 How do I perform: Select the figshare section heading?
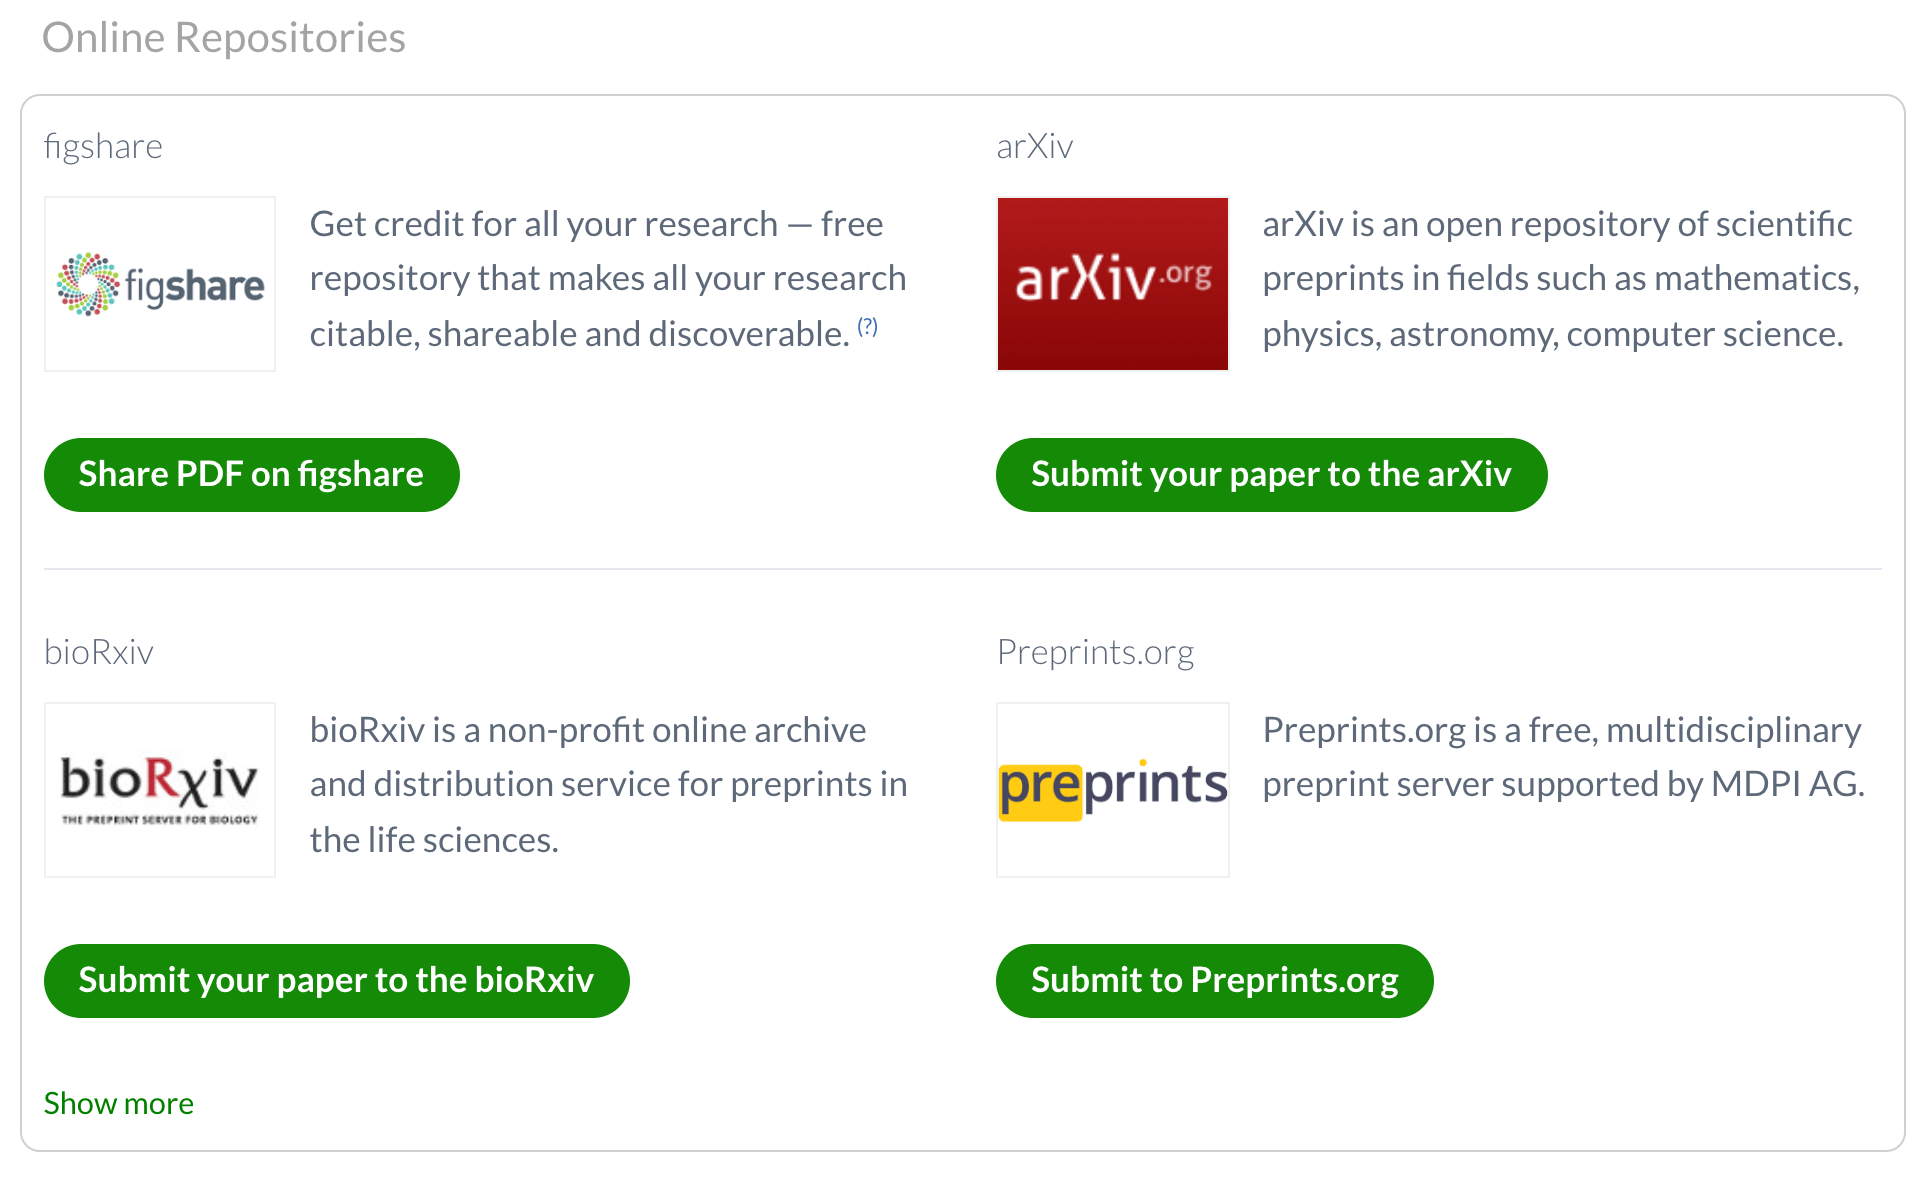click(103, 146)
